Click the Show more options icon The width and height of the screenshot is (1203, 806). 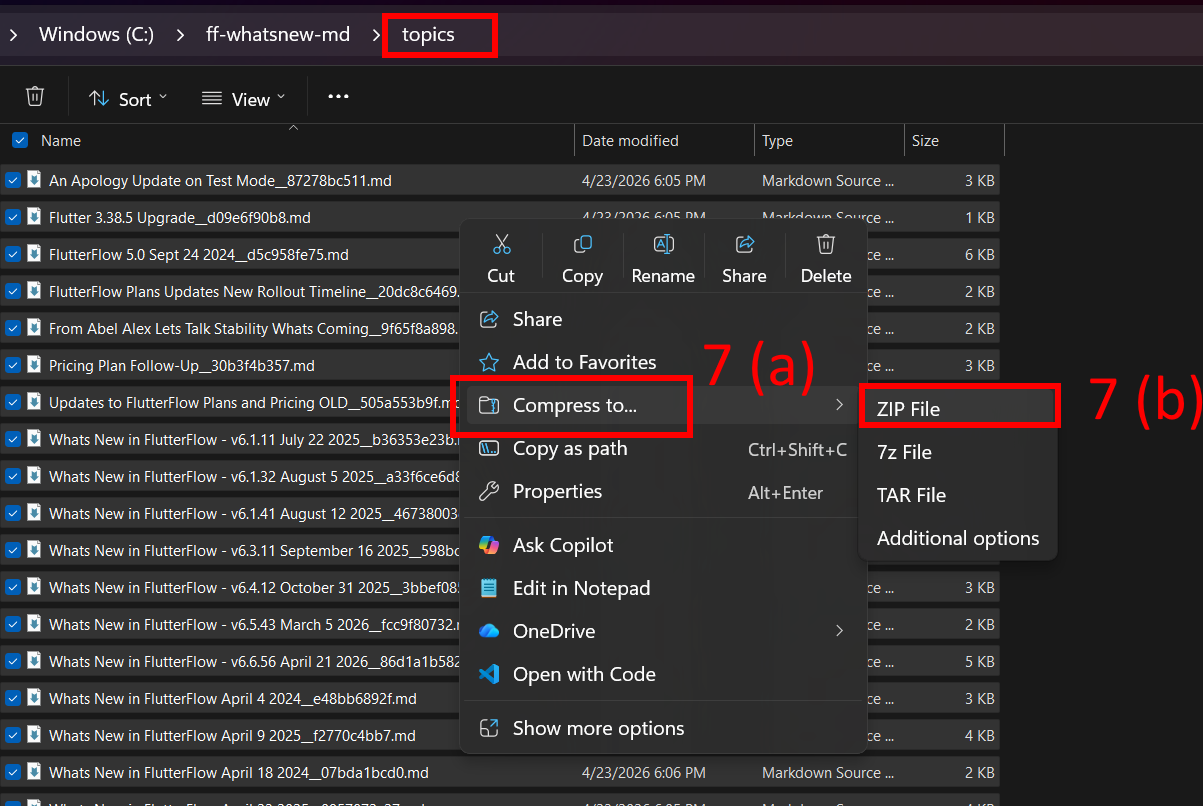coord(489,728)
